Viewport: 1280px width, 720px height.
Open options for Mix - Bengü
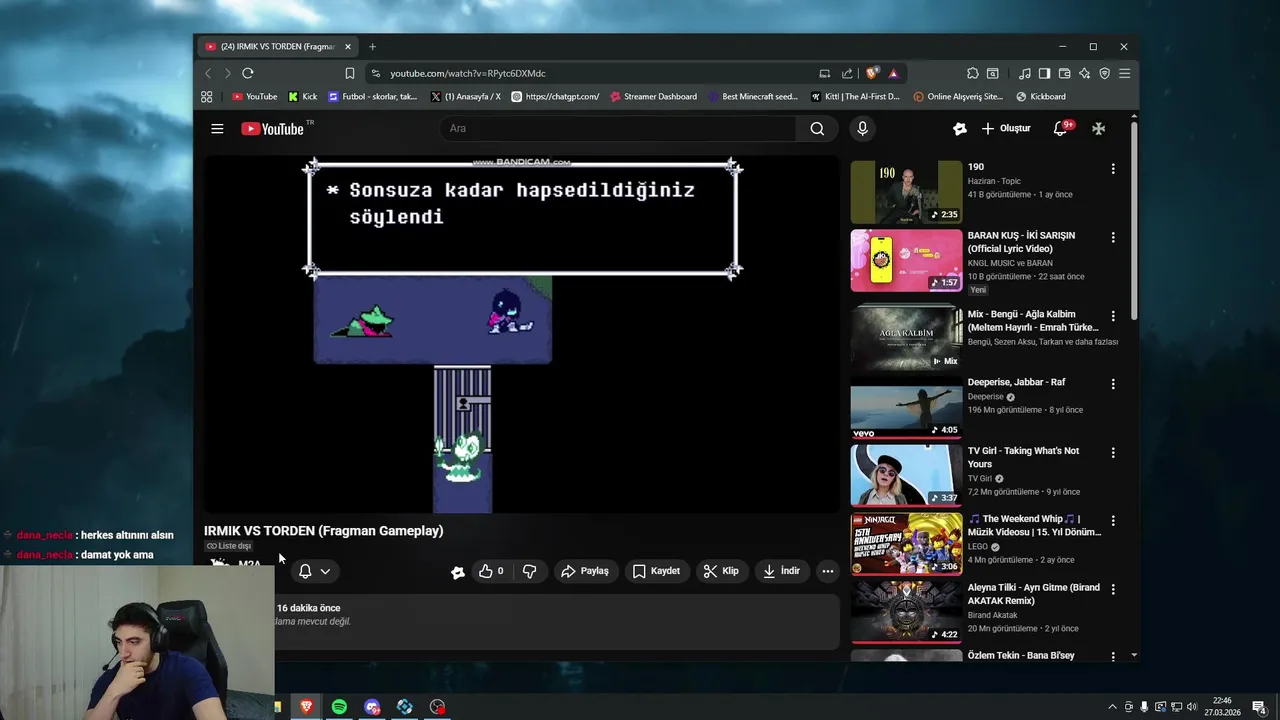click(1113, 316)
